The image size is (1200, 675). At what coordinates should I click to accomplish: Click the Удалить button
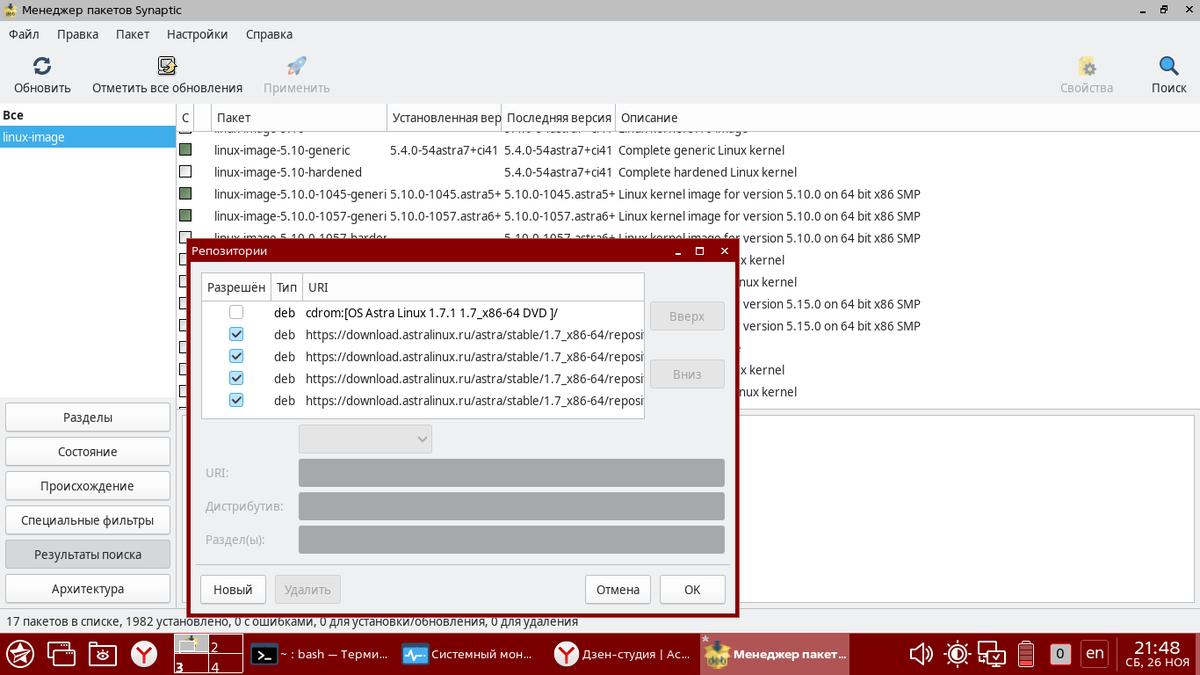(308, 589)
